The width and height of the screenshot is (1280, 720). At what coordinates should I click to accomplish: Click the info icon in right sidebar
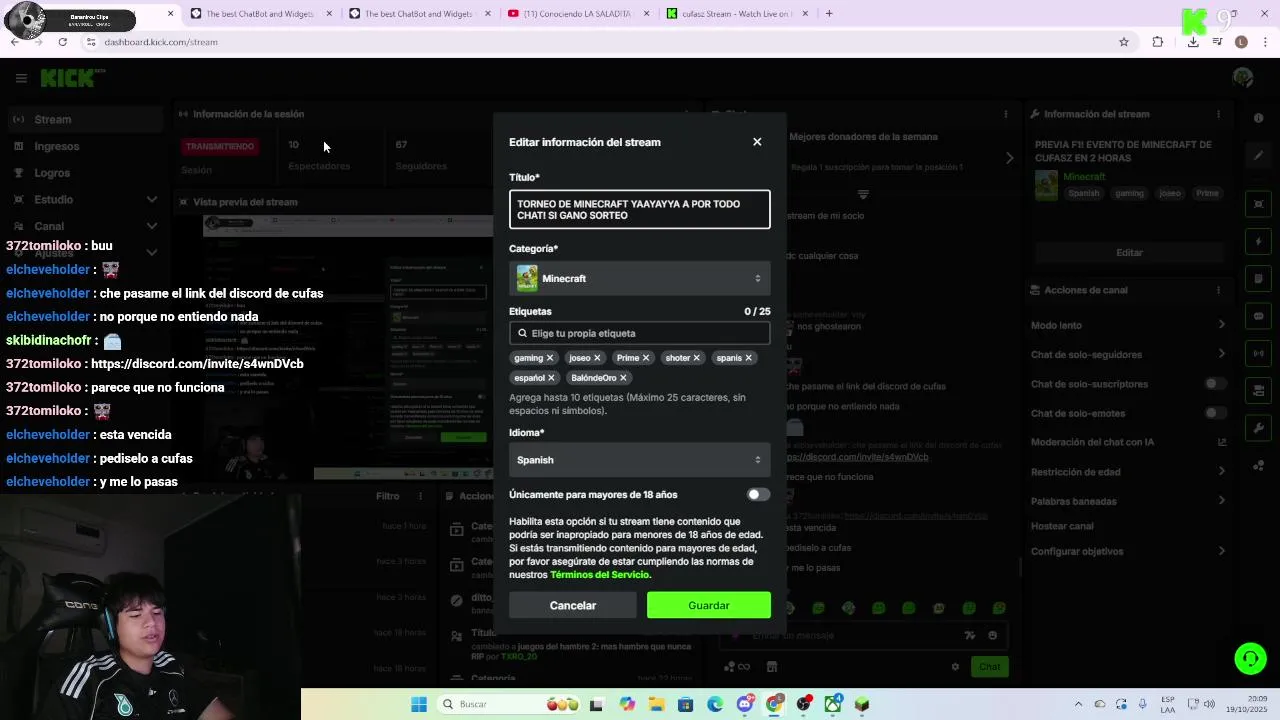(1259, 118)
